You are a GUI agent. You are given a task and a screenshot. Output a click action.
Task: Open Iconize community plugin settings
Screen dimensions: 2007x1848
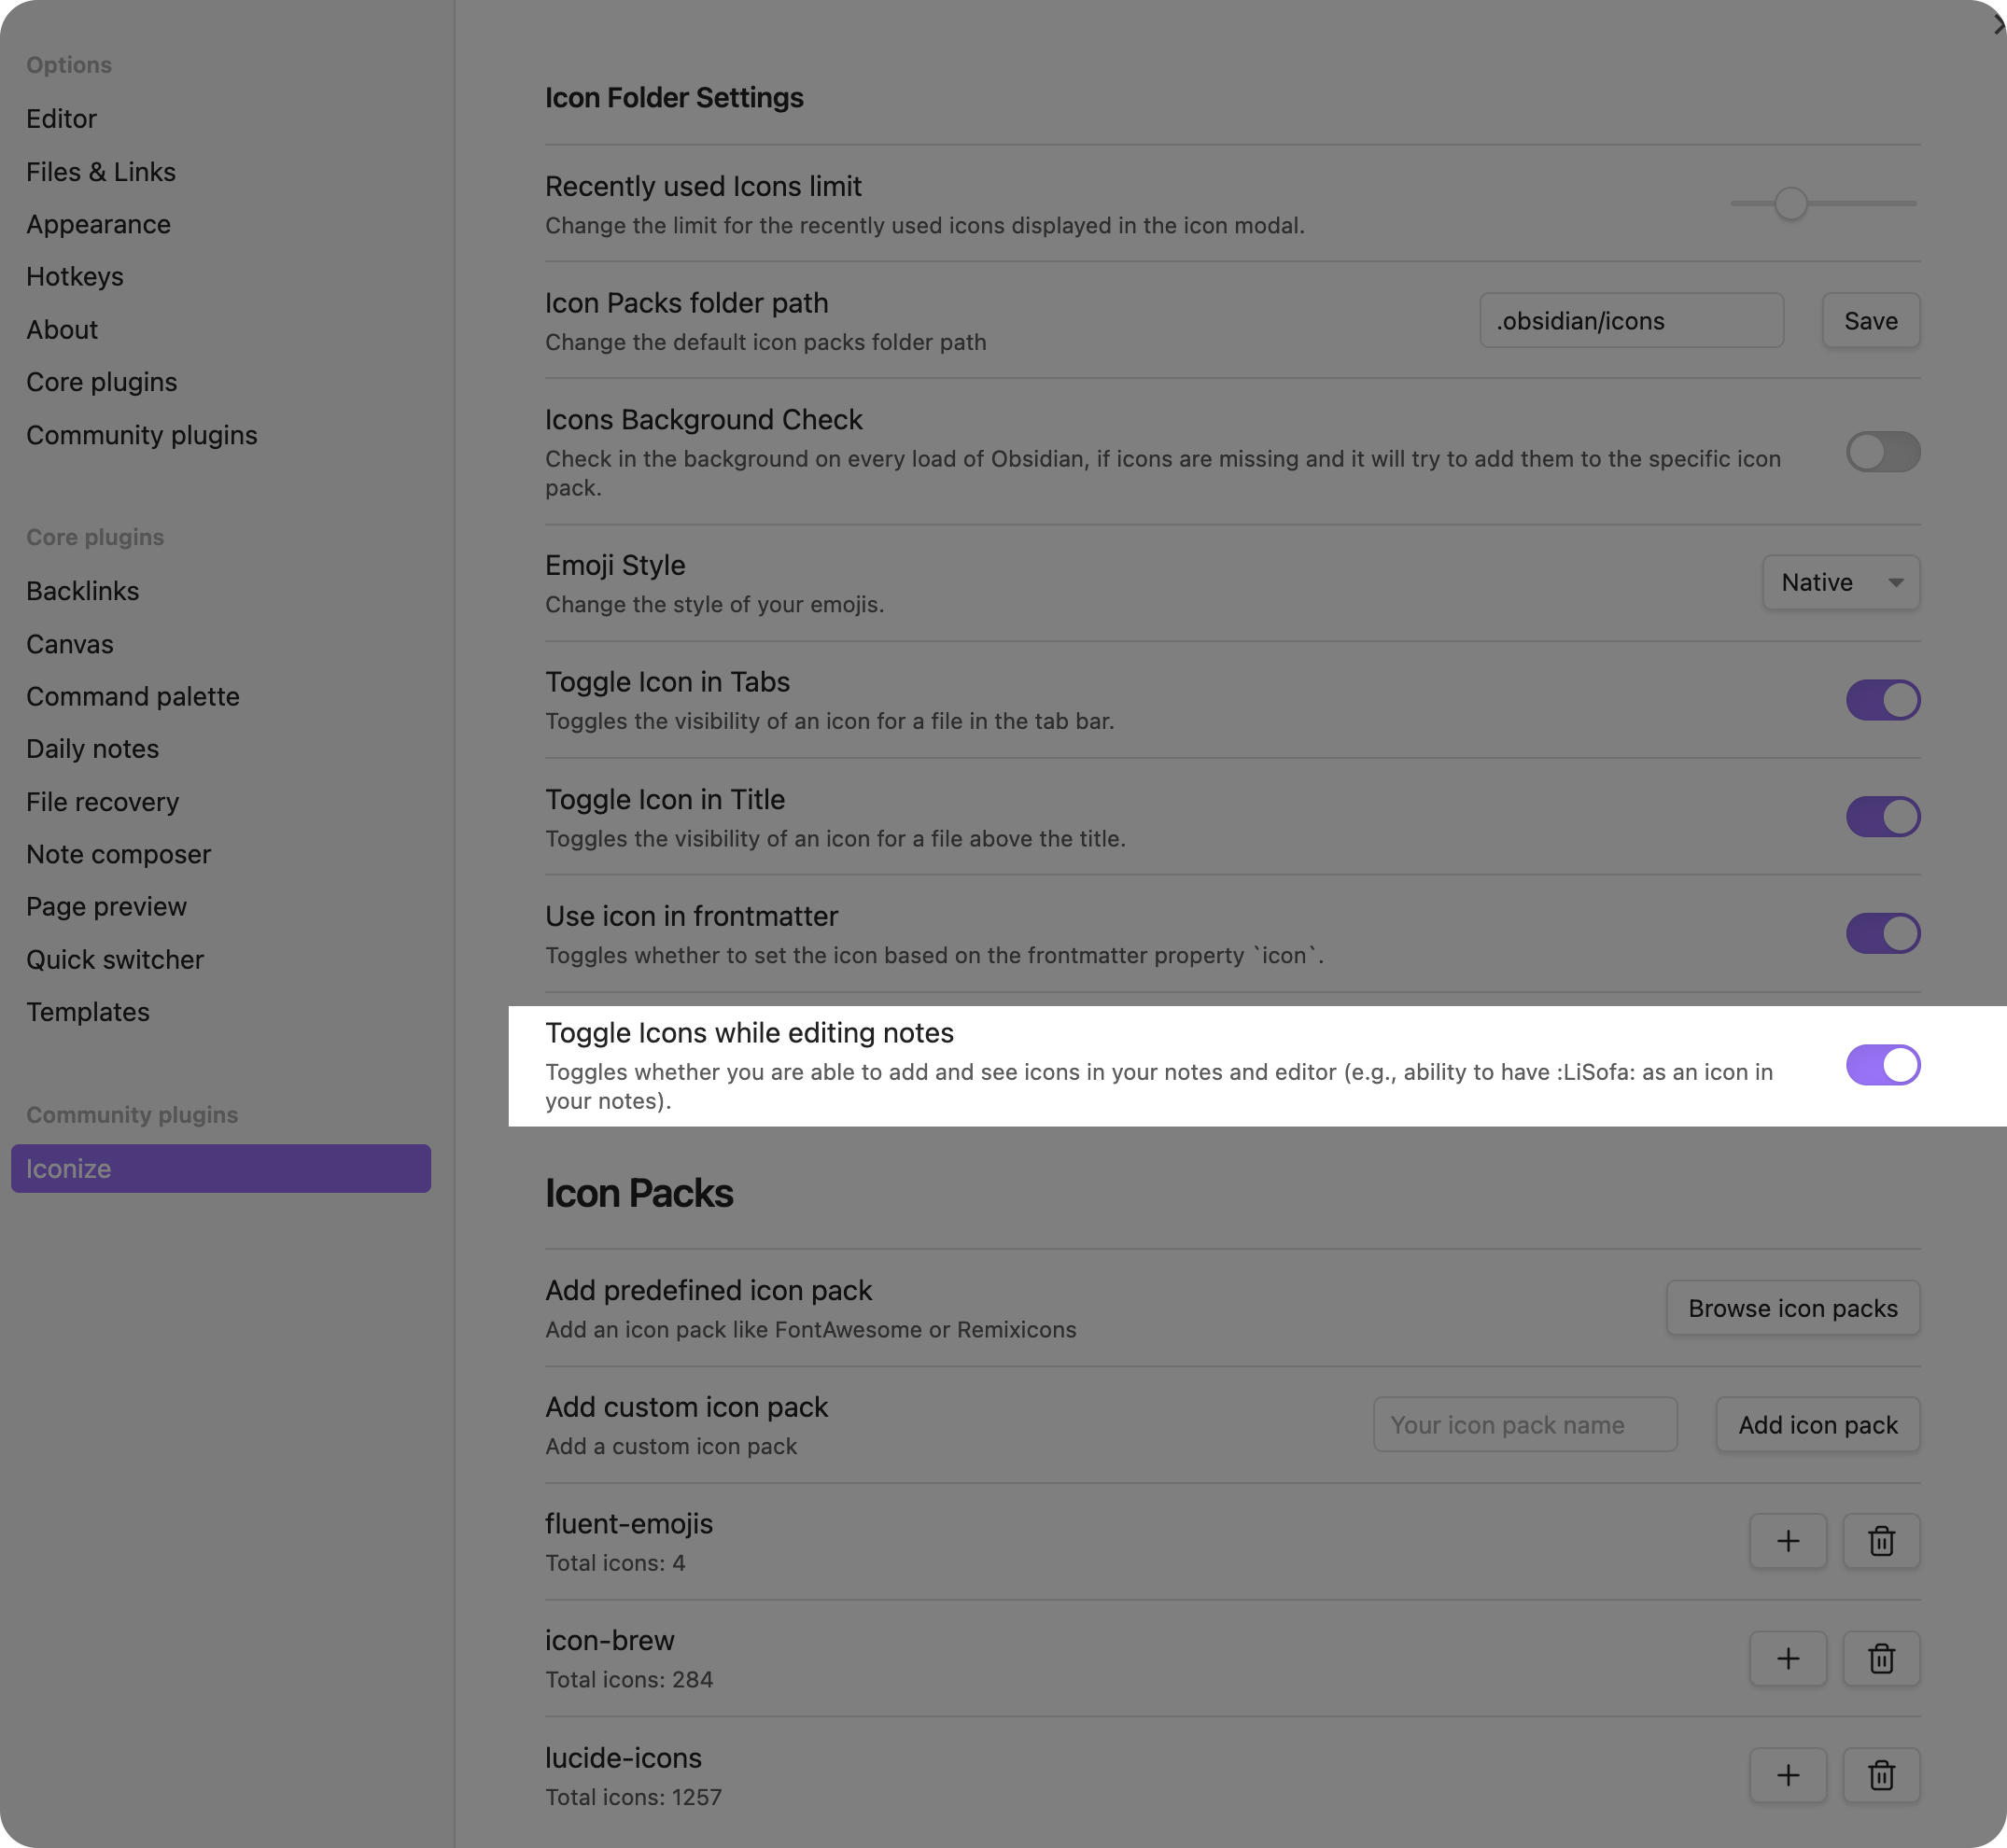220,1168
